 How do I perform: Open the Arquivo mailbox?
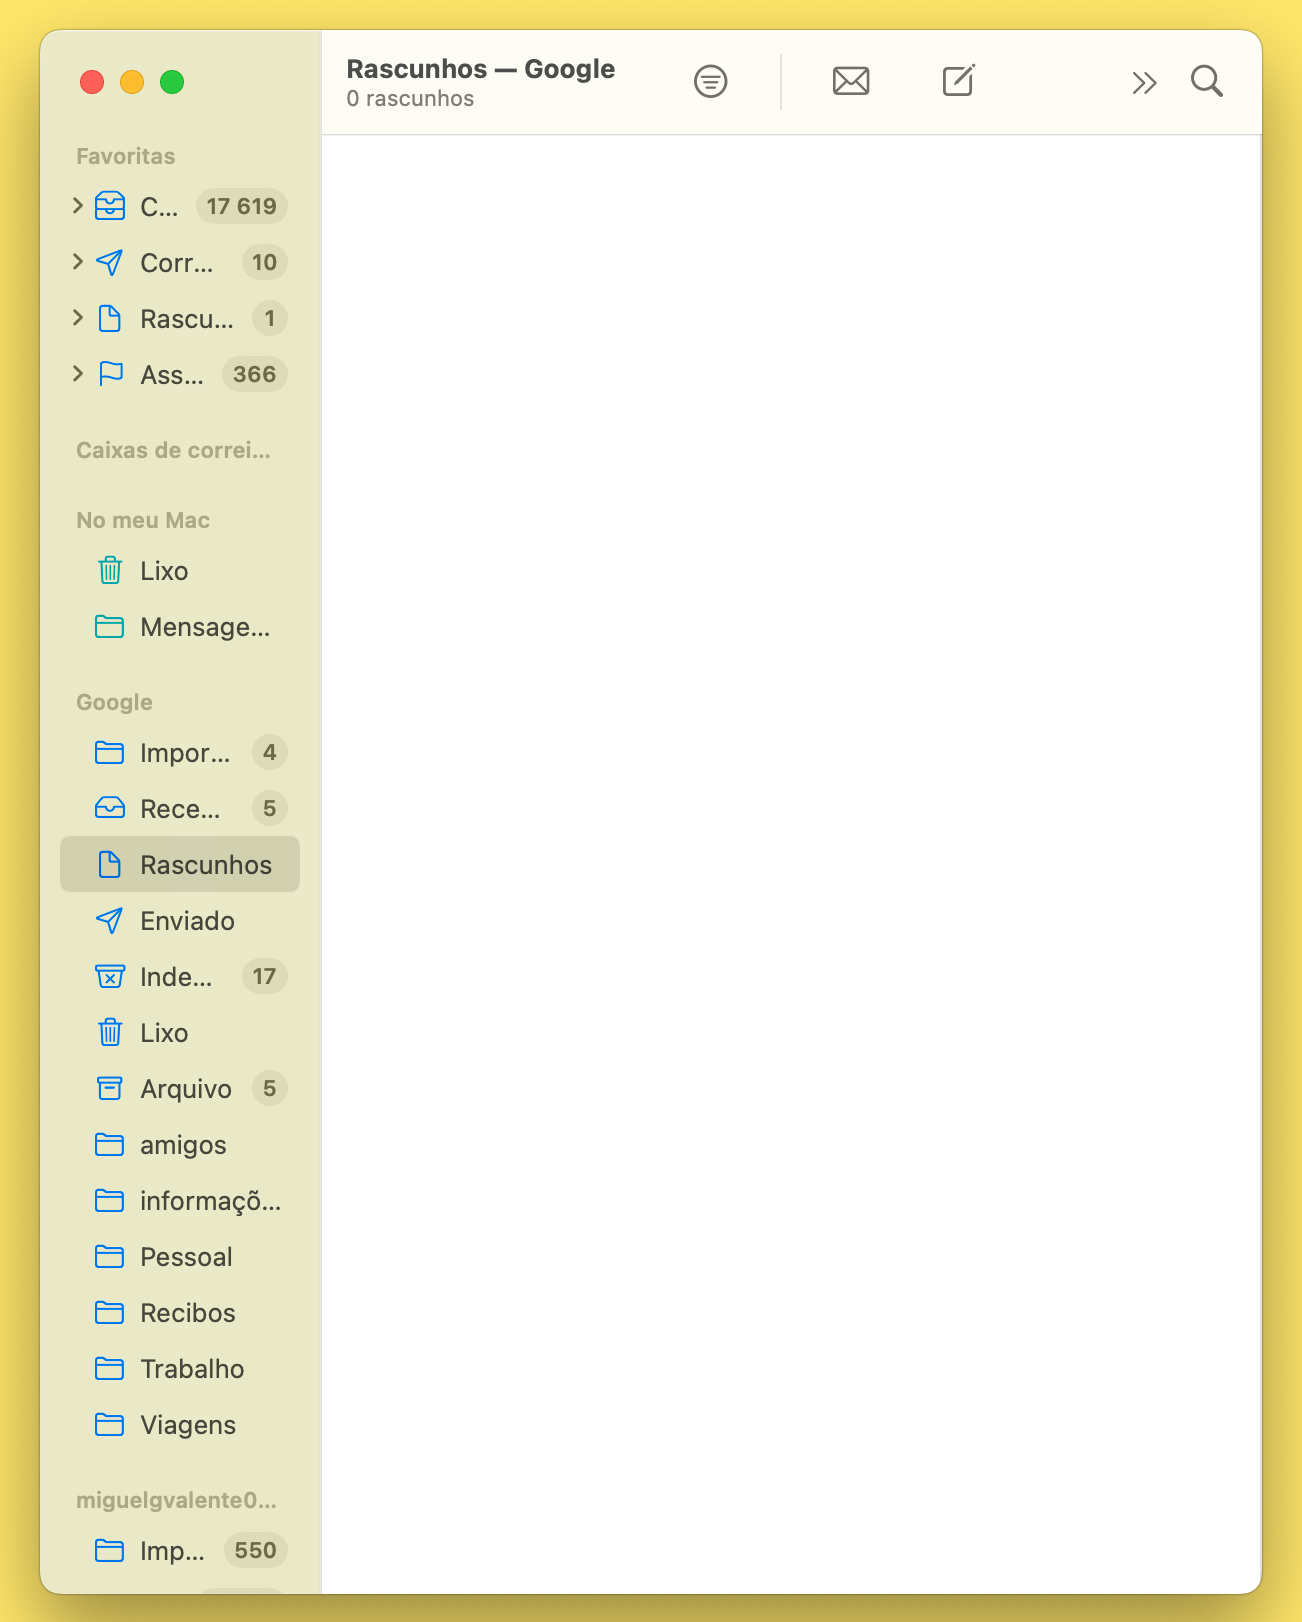coord(180,1089)
